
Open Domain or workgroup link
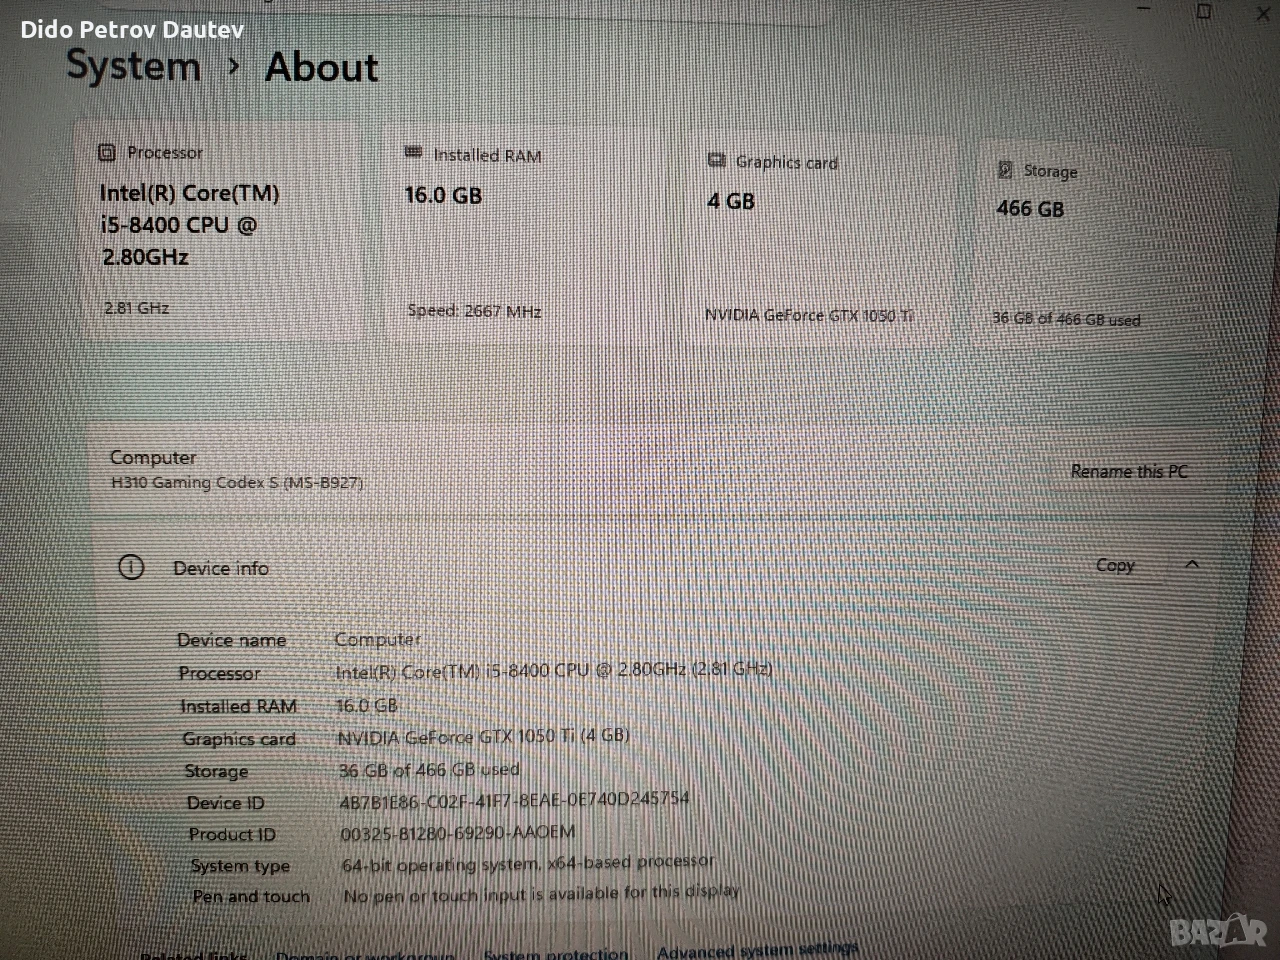pyautogui.click(x=365, y=955)
